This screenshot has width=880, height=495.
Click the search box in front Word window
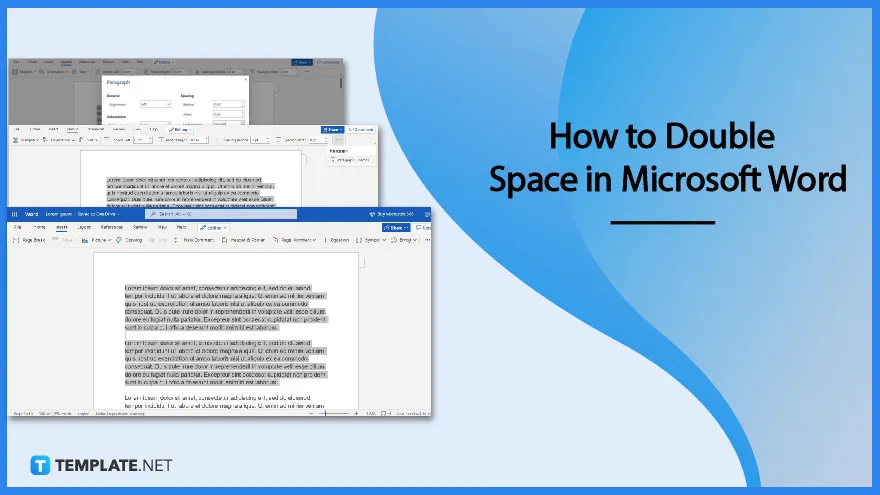point(221,214)
